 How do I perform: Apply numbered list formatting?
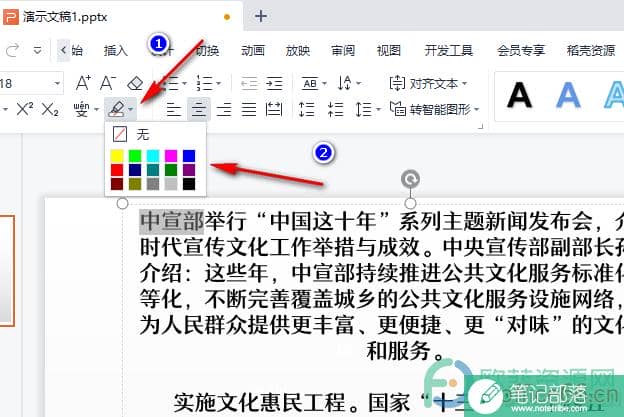pos(205,83)
